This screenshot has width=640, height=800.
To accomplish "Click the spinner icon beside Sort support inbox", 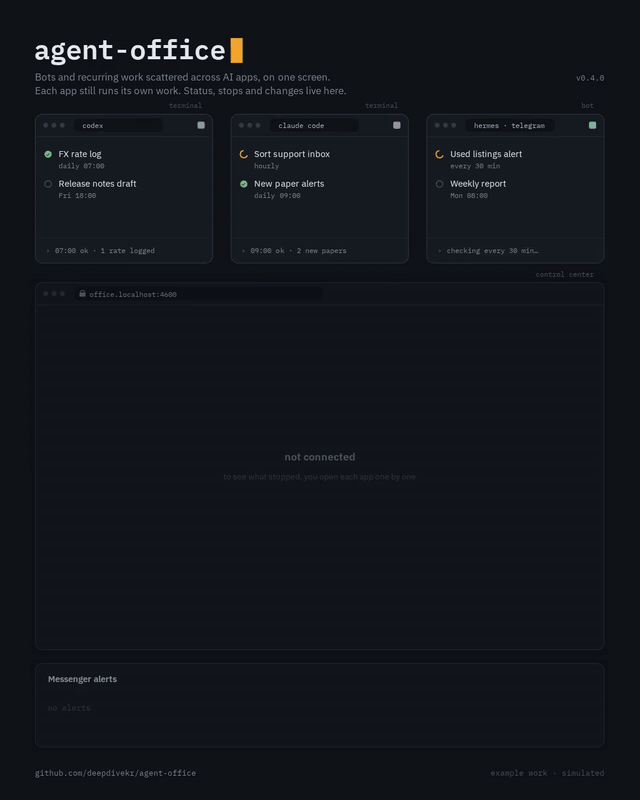I will (x=243, y=154).
